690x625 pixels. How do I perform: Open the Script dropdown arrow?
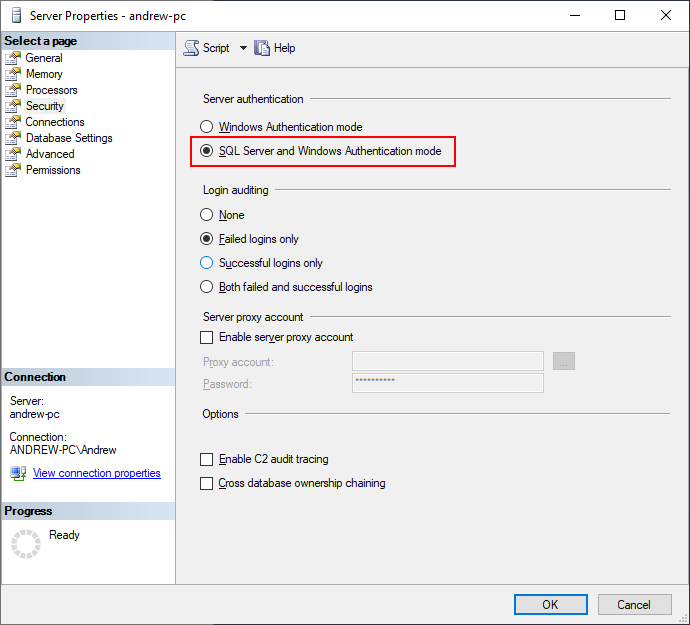click(x=243, y=48)
